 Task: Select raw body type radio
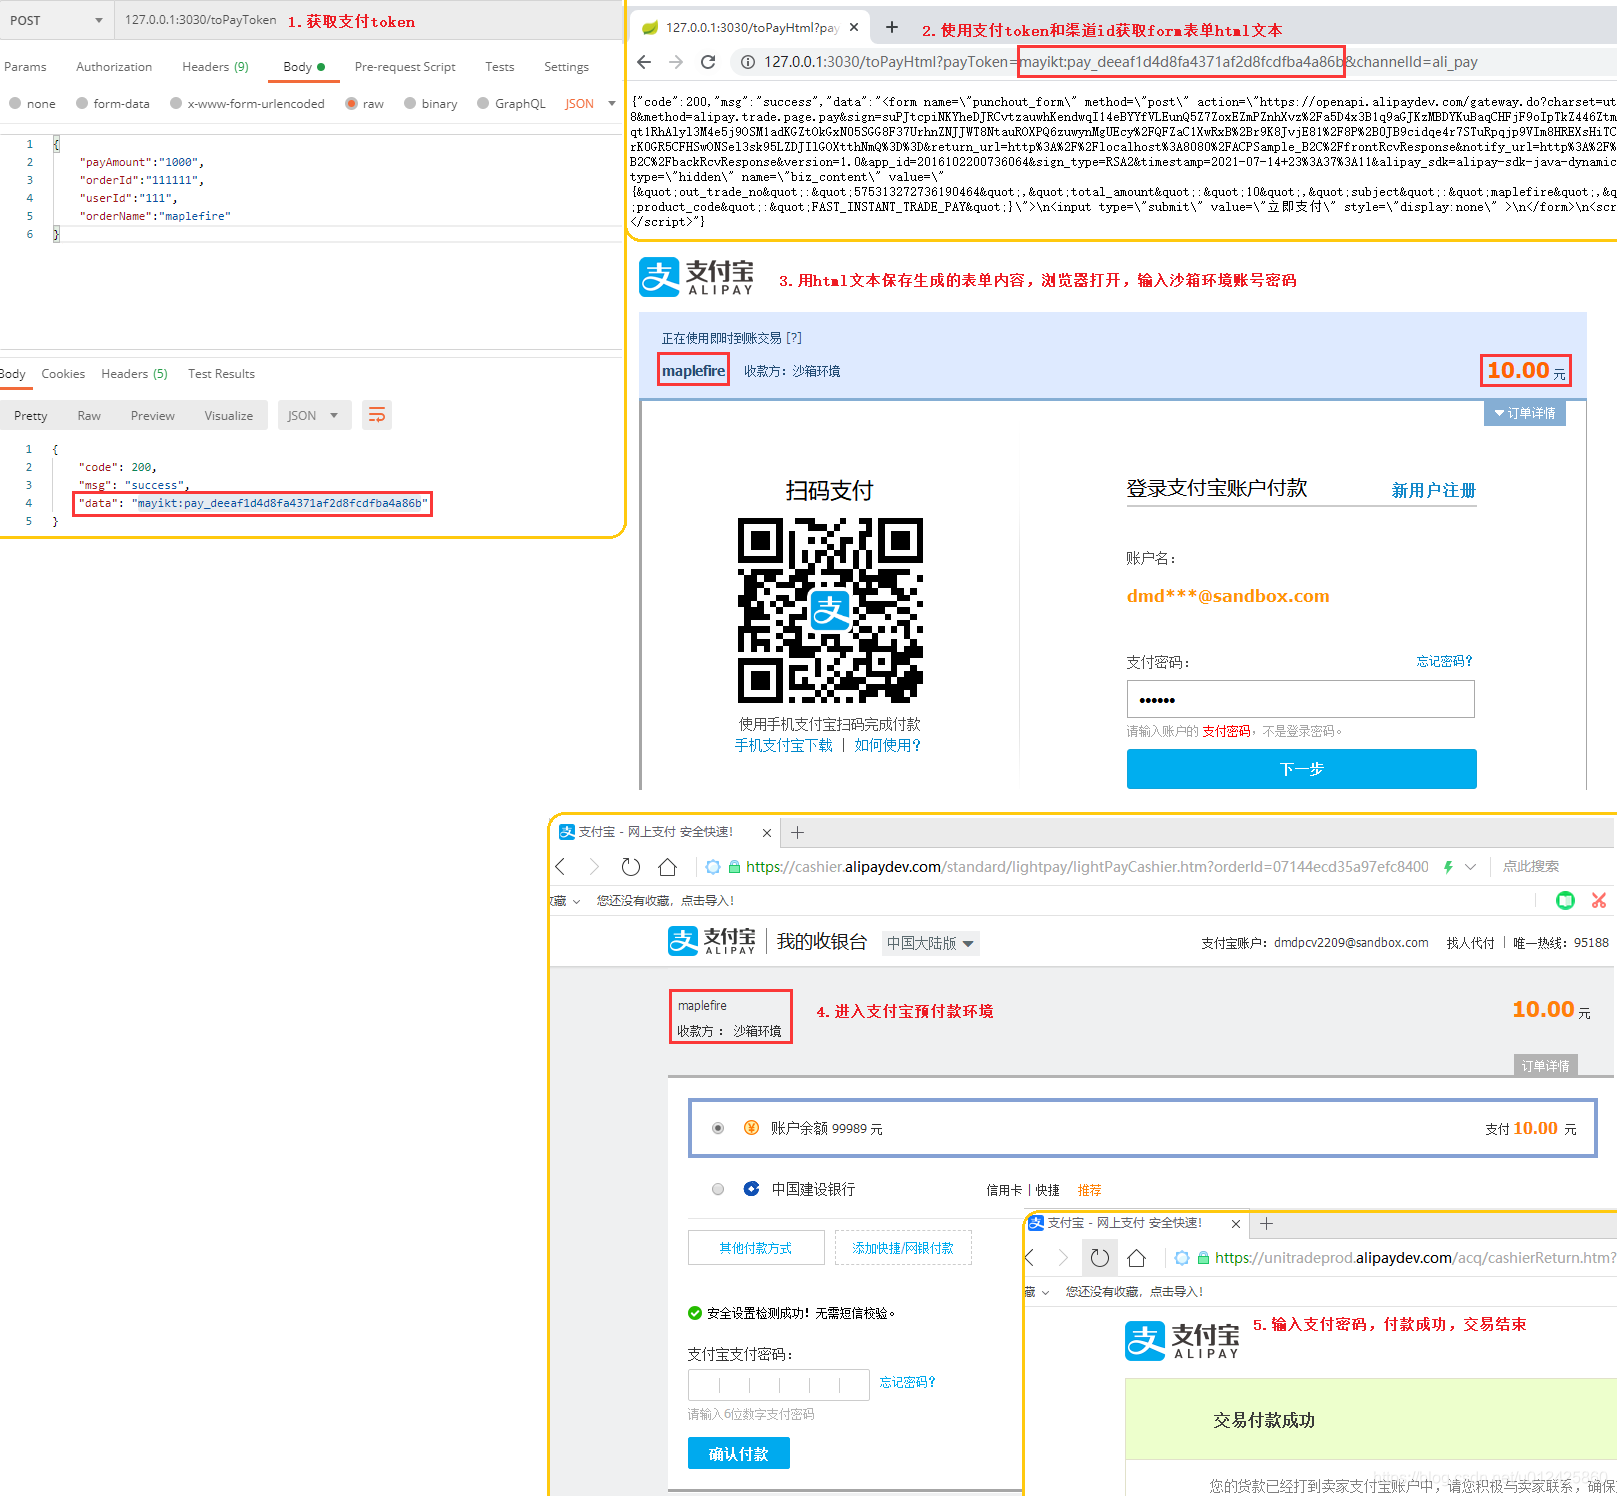pos(351,103)
